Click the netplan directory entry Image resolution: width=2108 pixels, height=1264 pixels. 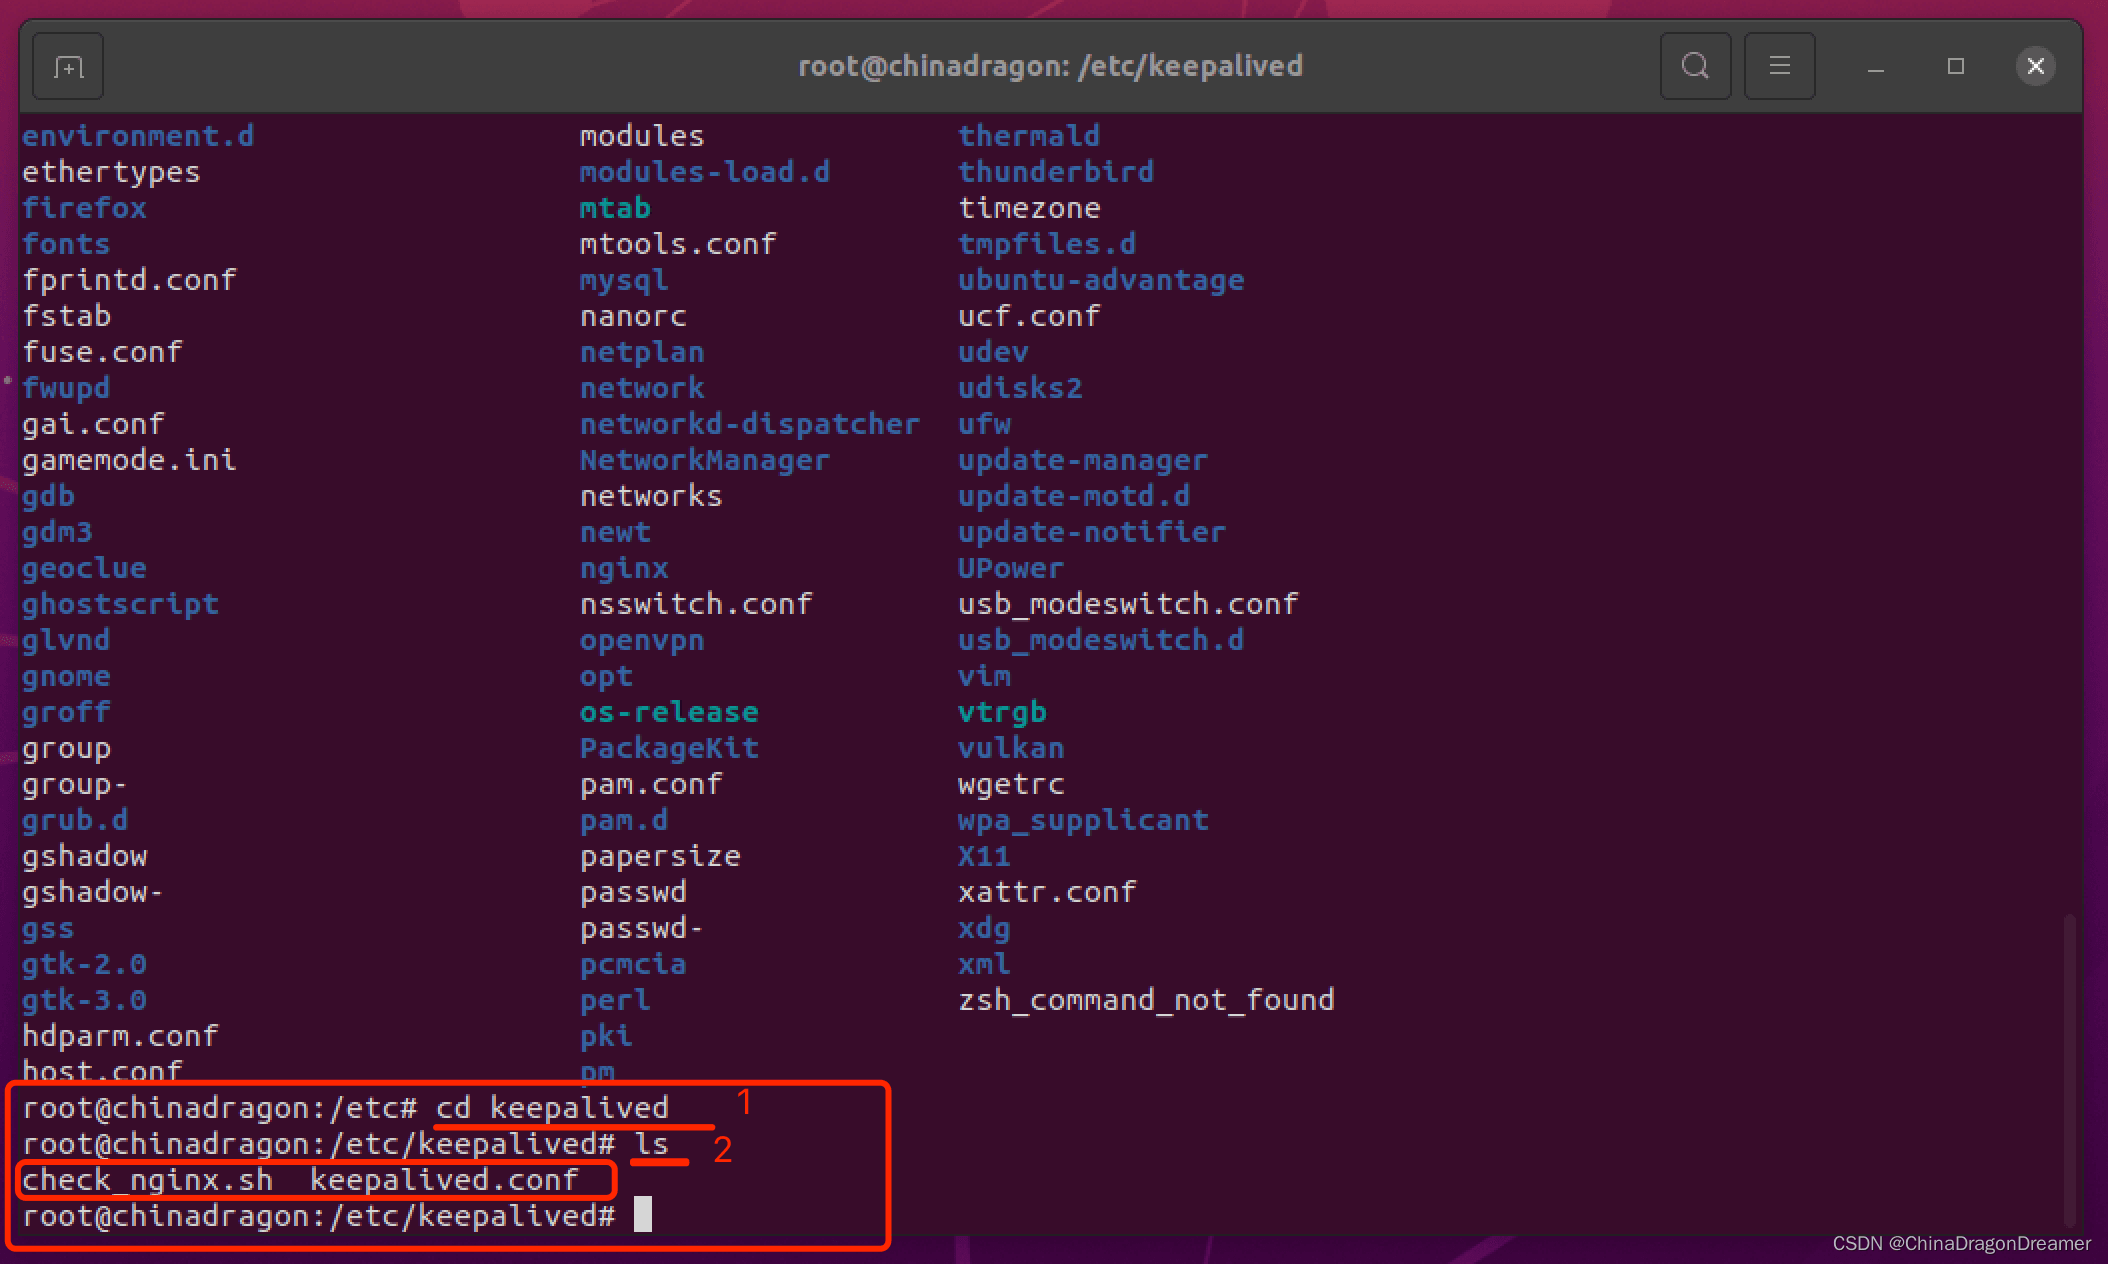click(642, 352)
